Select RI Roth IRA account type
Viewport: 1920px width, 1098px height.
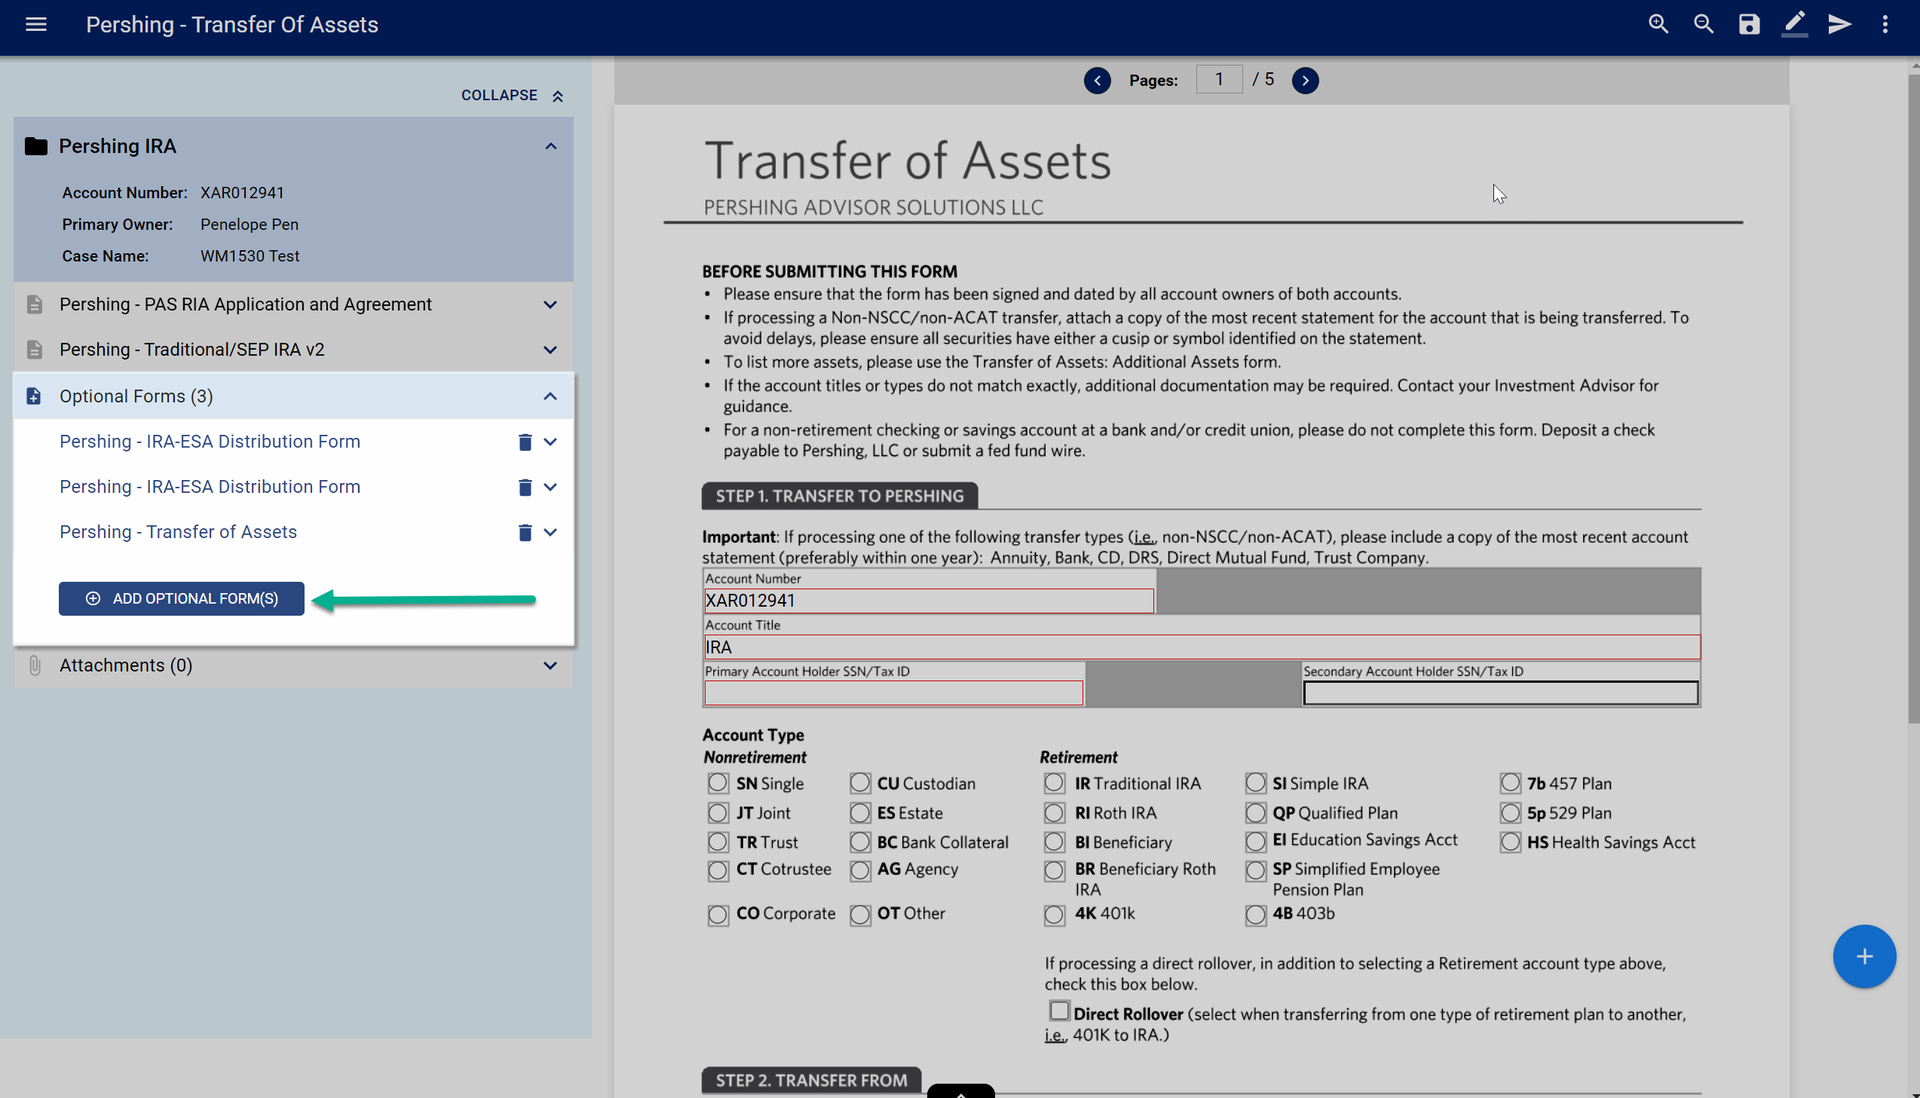coord(1054,813)
